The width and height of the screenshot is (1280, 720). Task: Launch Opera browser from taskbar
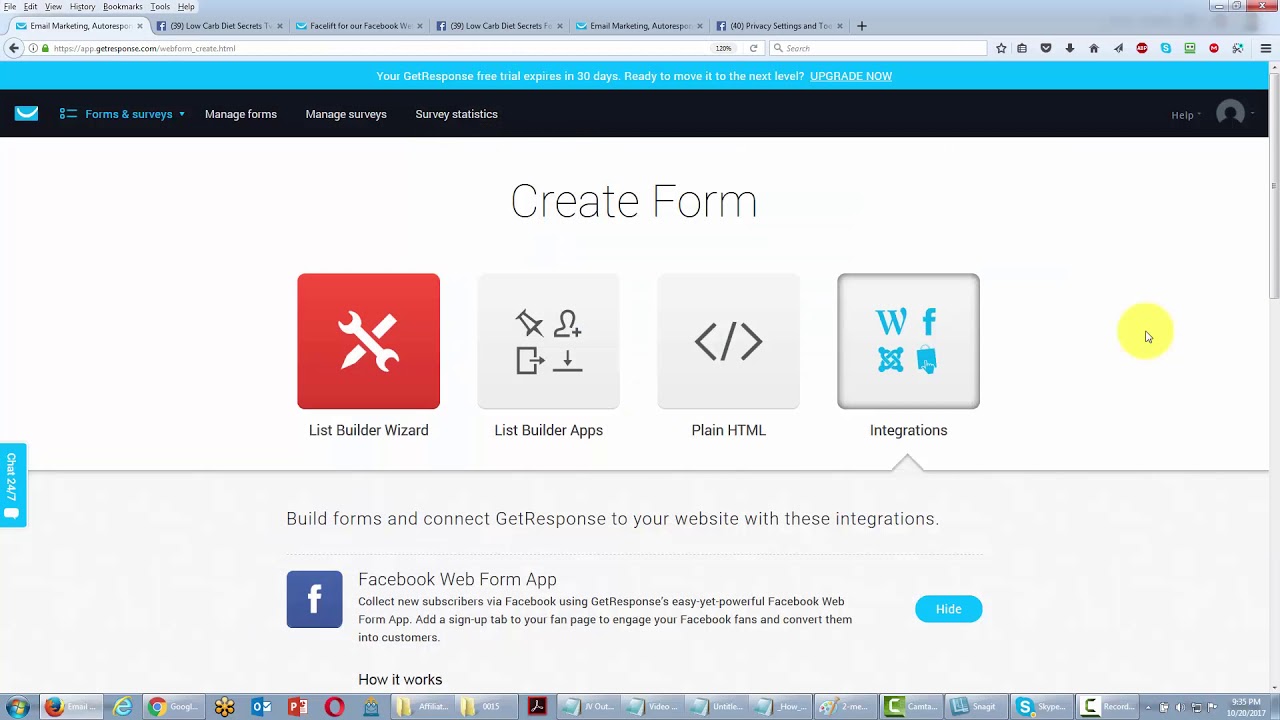(334, 707)
